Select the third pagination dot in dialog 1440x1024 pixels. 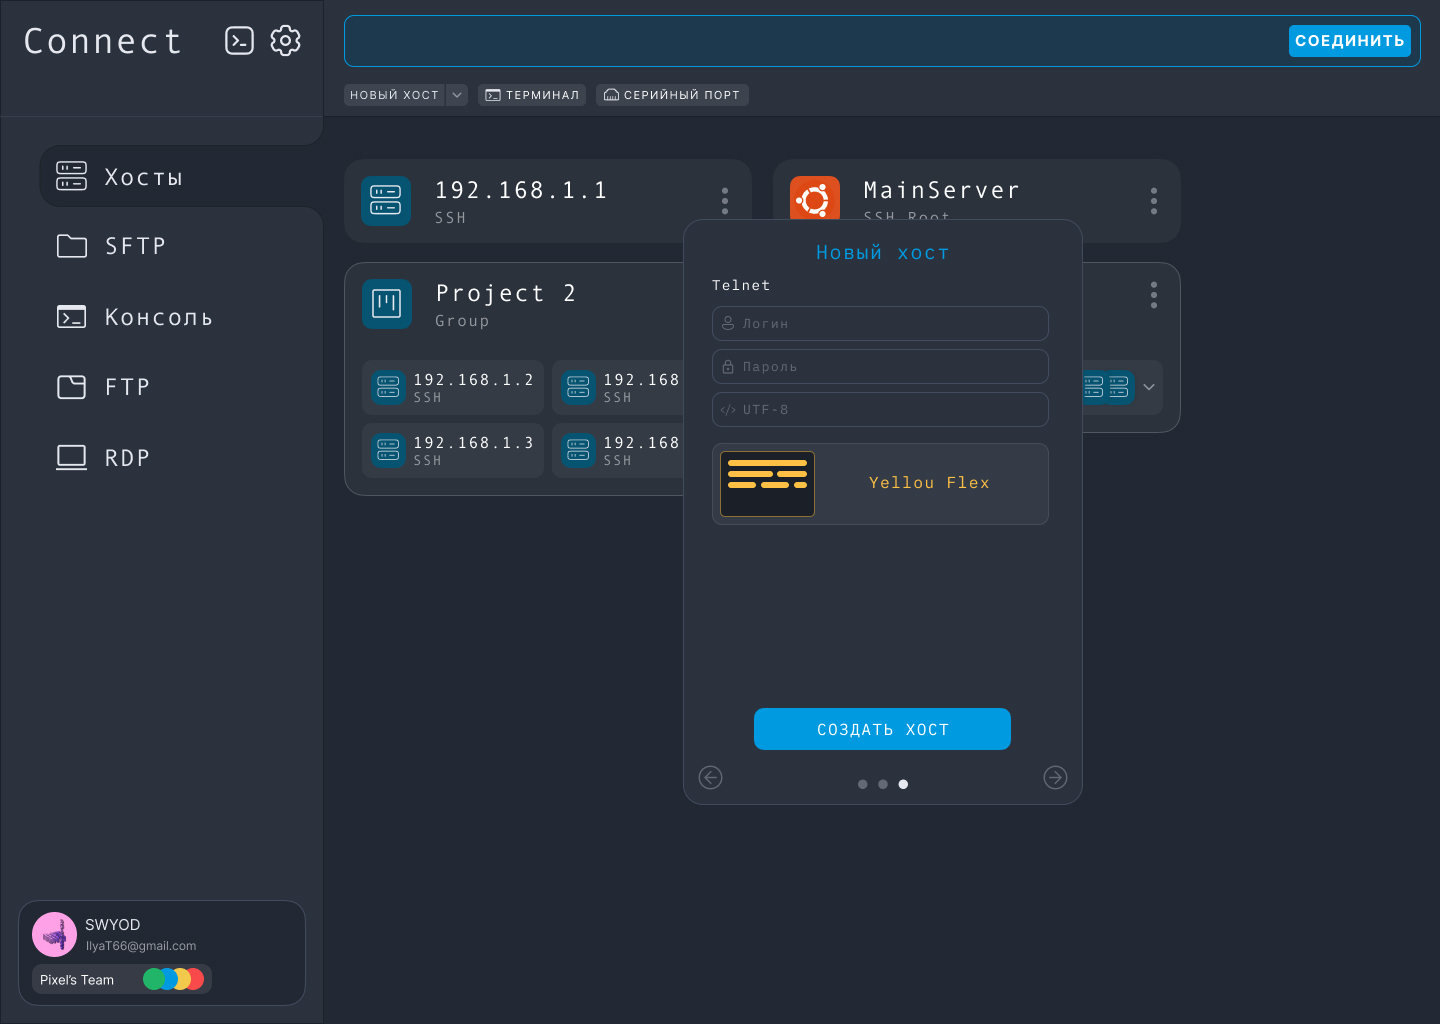point(903,784)
